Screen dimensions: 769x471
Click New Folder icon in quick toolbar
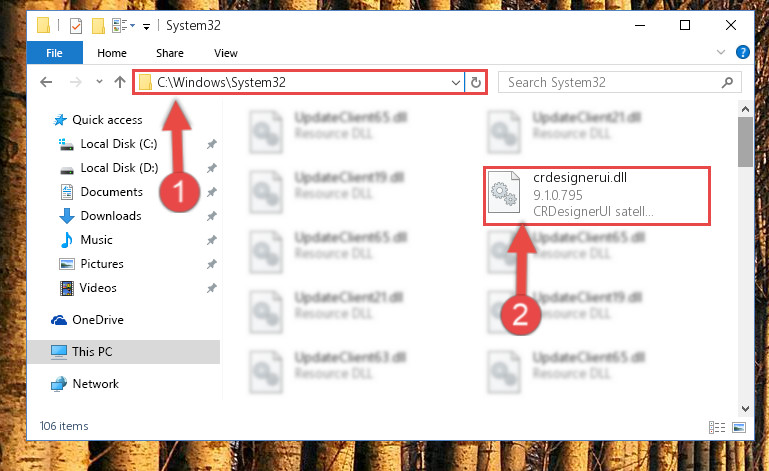pyautogui.click(x=99, y=26)
